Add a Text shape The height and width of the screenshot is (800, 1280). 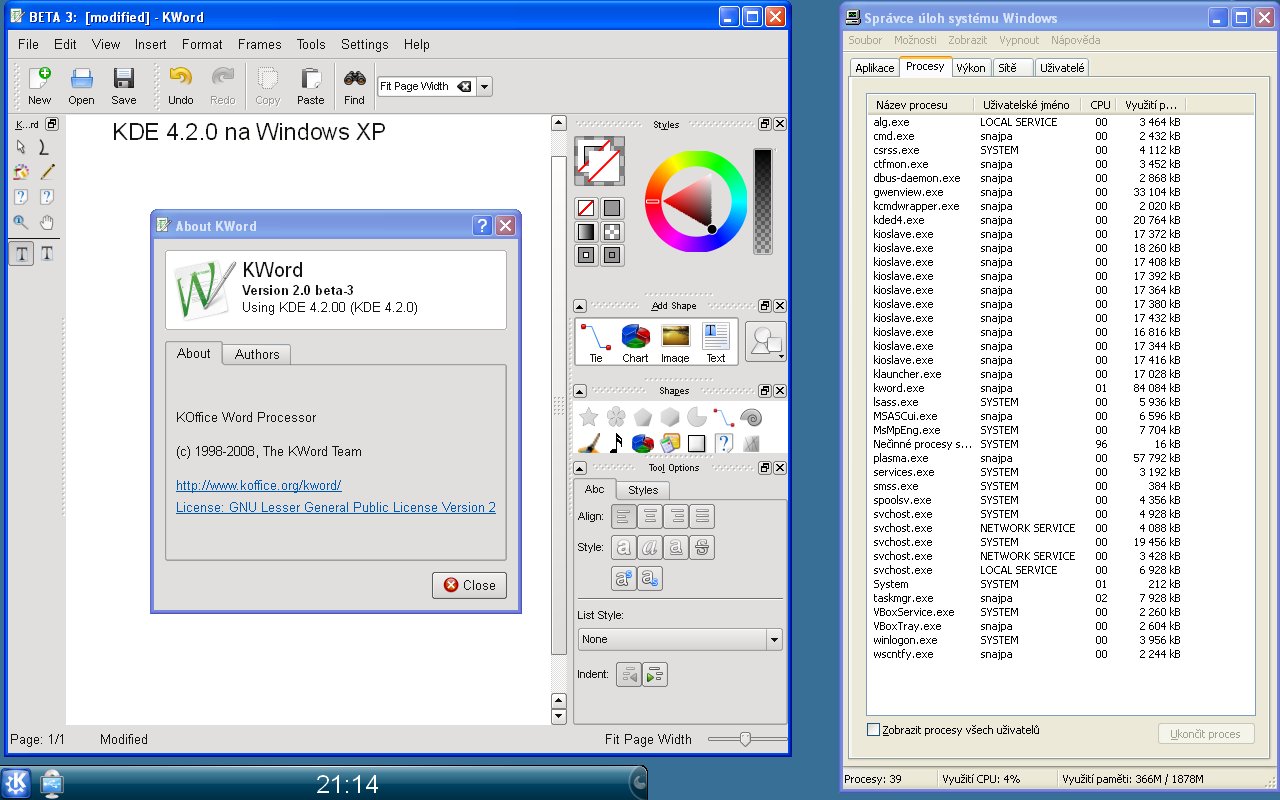tap(716, 342)
